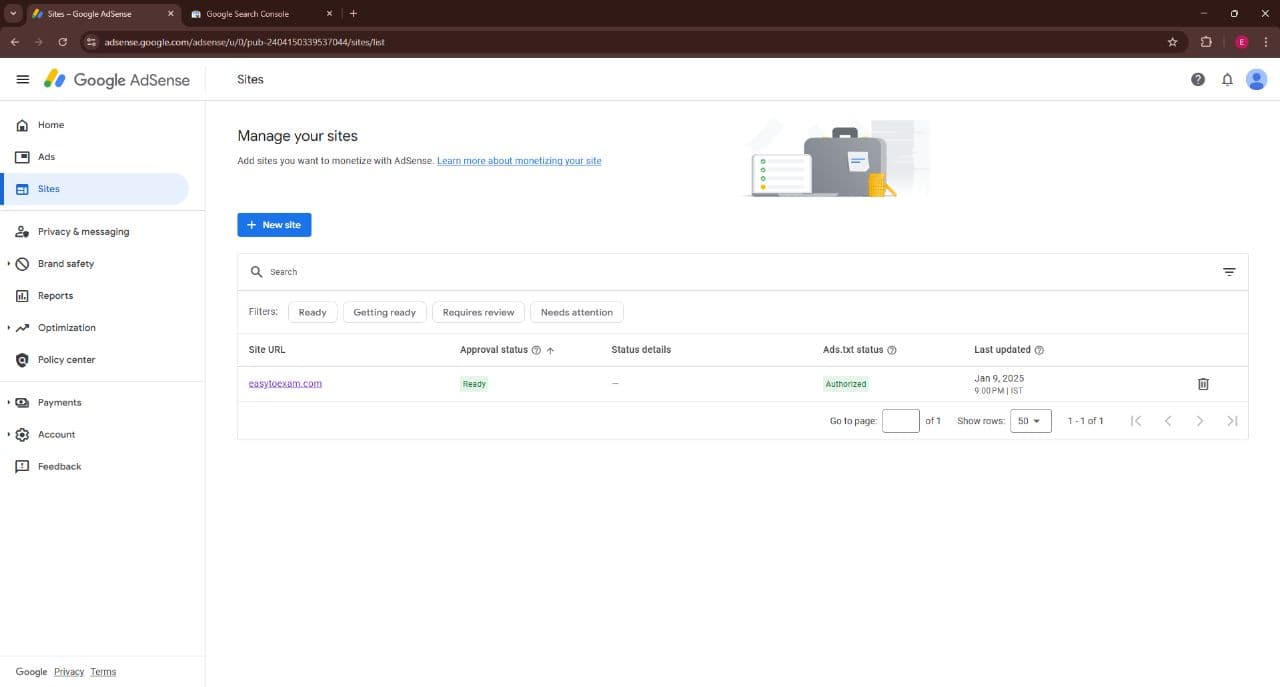
Task: Click the Authorized ads.txt badge
Action: 846,384
